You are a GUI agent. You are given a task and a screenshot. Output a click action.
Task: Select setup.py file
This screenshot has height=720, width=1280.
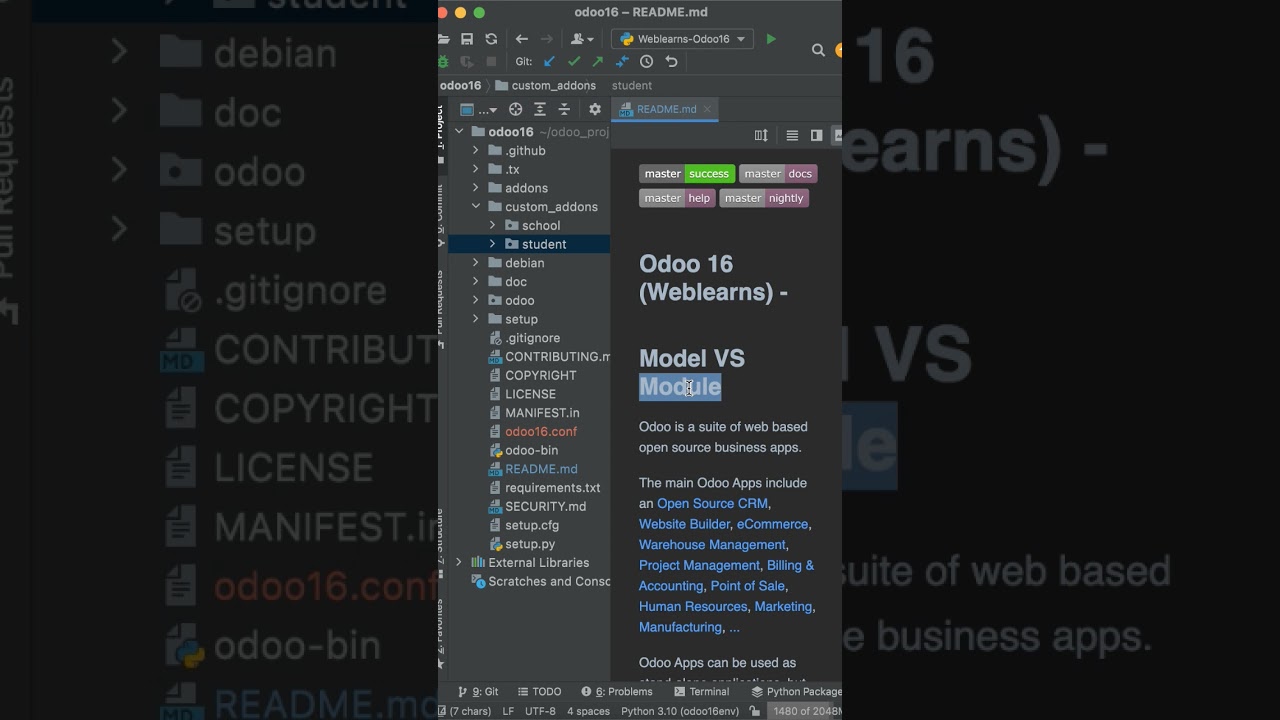530,544
